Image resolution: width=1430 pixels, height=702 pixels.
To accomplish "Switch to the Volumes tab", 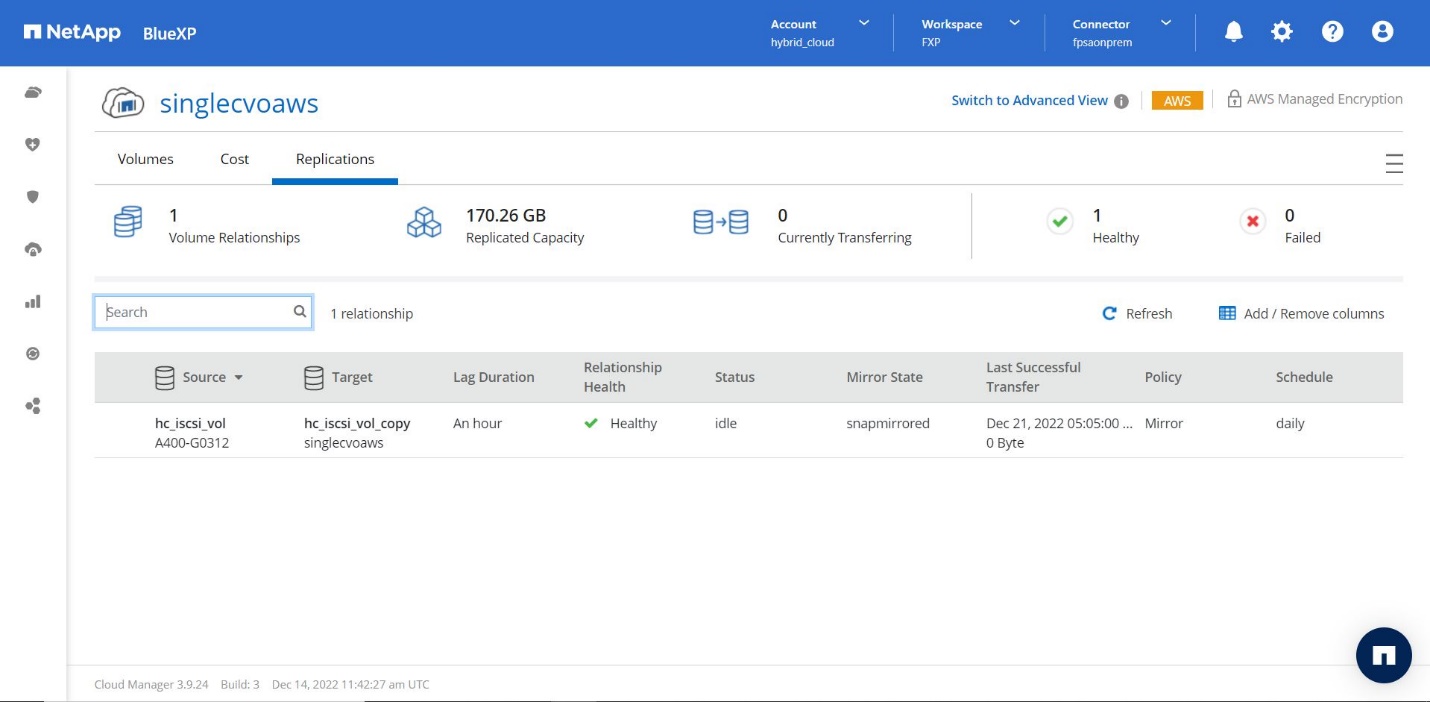I will [x=145, y=159].
